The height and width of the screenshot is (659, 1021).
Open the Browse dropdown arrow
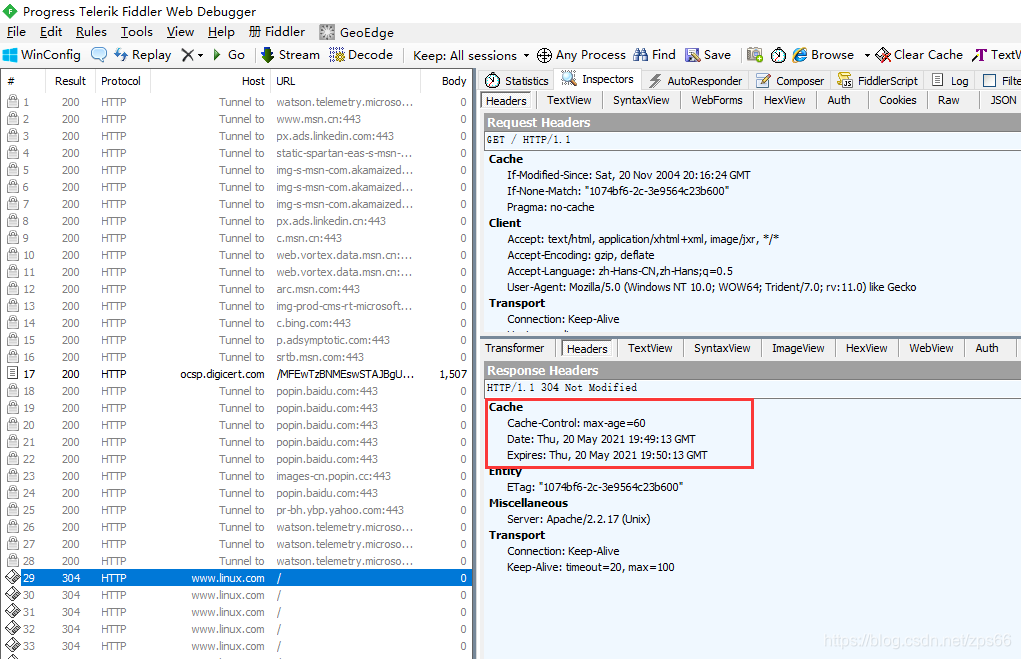(x=867, y=55)
